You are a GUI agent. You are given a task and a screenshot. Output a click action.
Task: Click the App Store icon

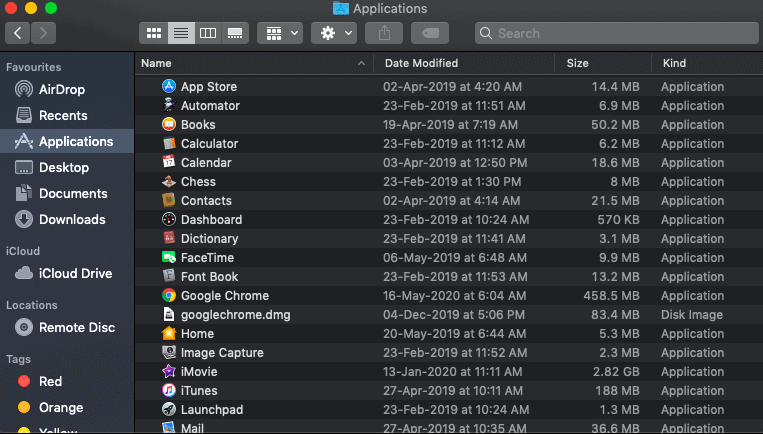tap(168, 86)
